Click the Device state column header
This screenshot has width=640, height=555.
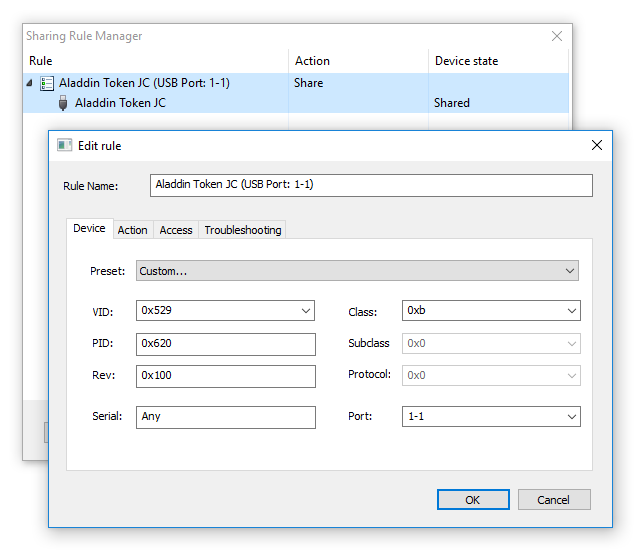[498, 61]
